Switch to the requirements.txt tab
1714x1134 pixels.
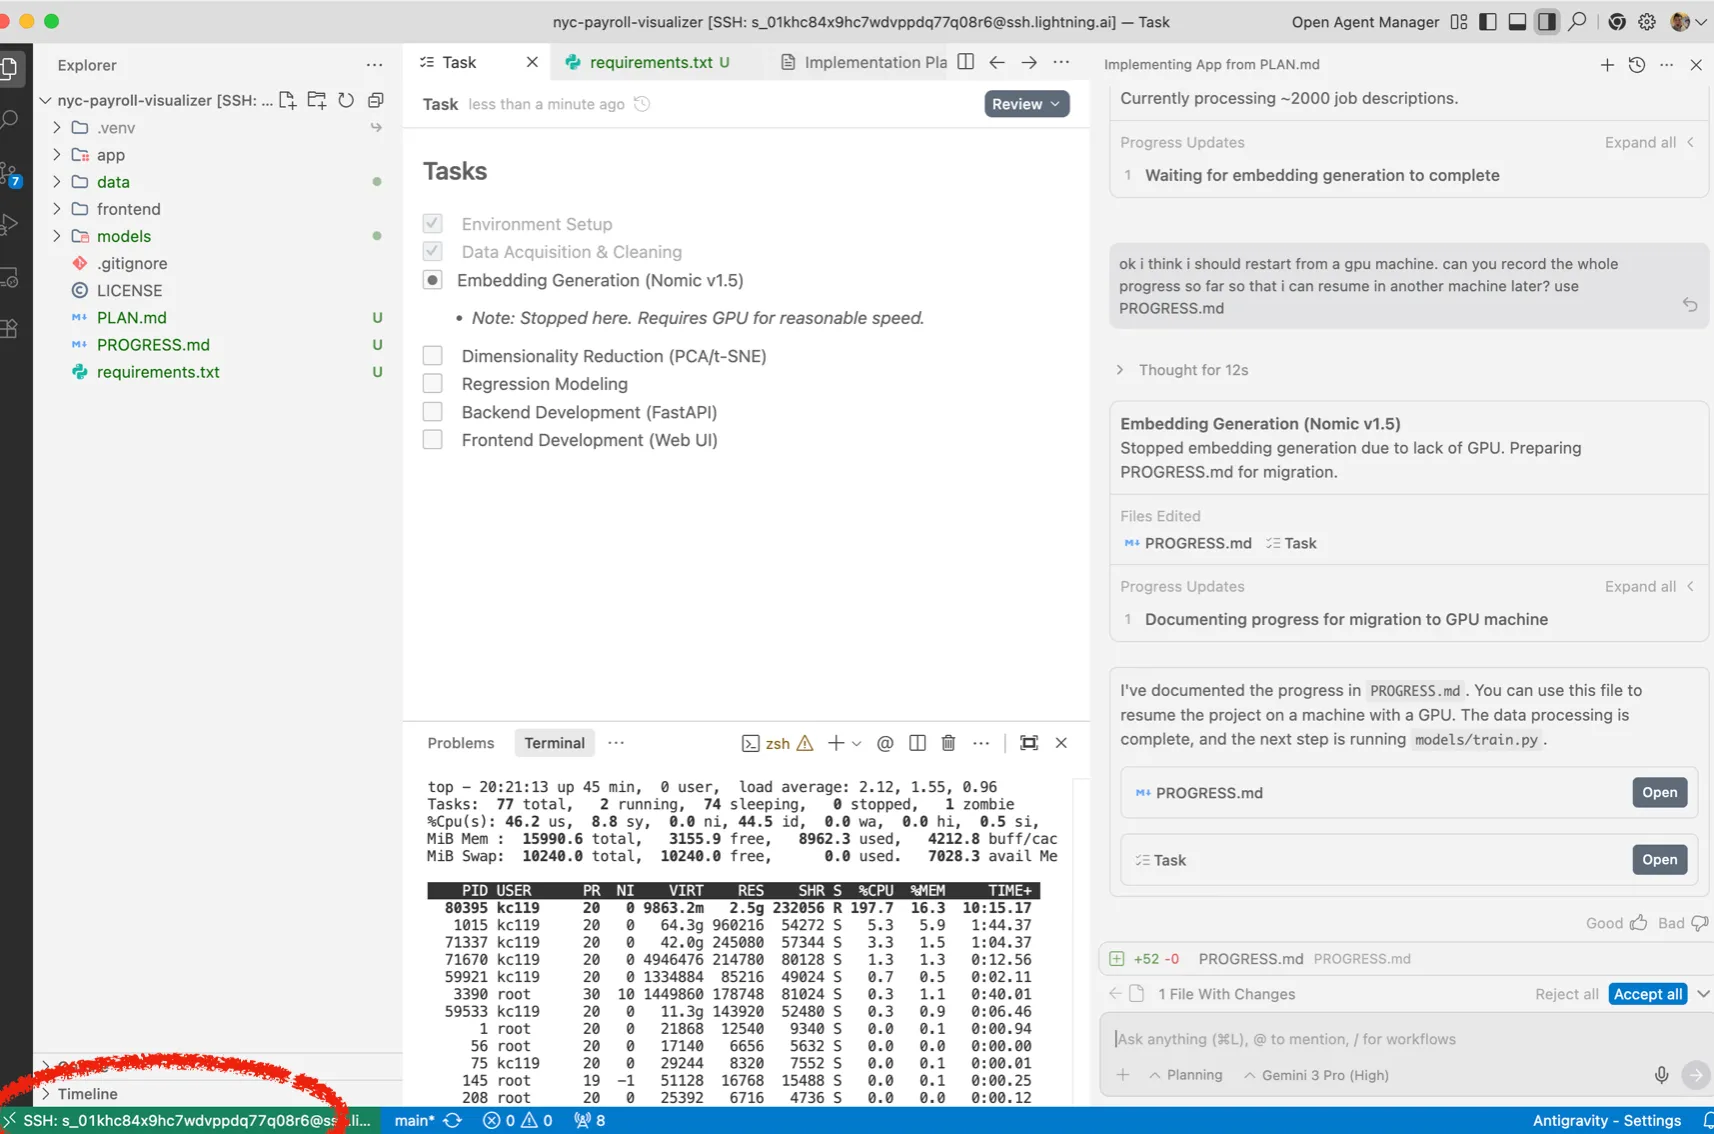coord(650,62)
